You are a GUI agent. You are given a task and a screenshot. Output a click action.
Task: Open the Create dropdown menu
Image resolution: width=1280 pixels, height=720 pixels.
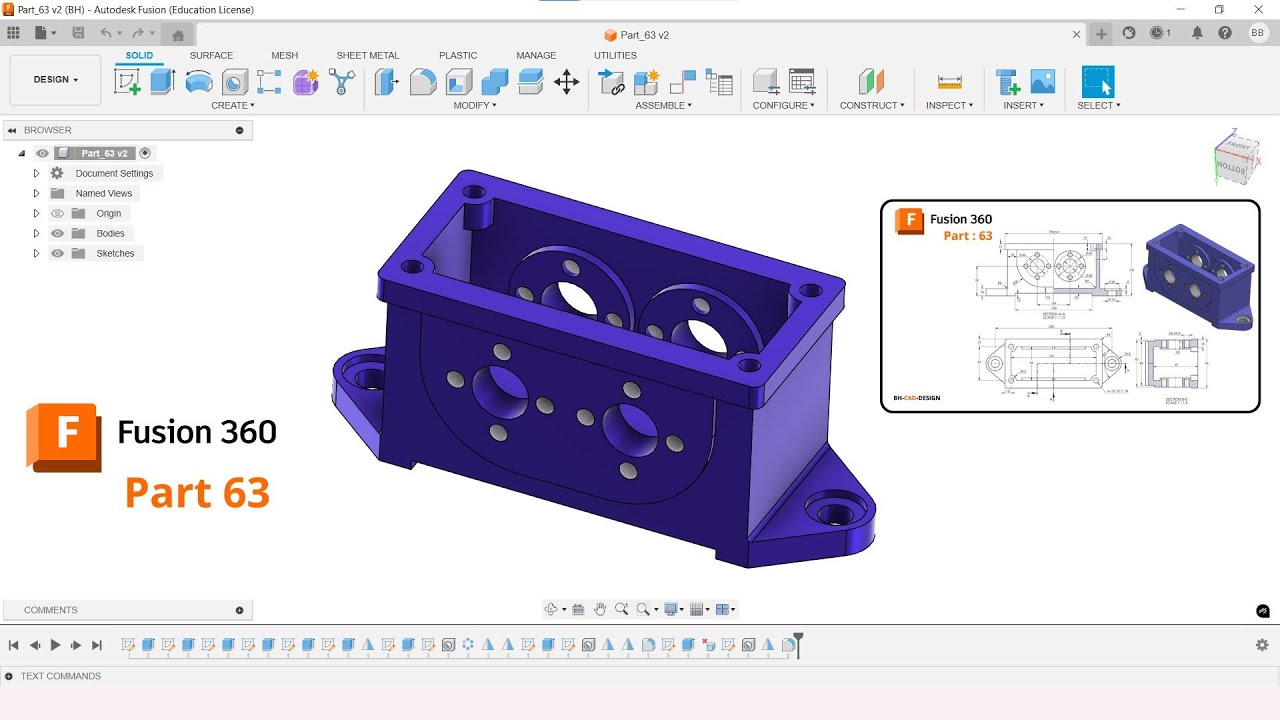pos(233,105)
